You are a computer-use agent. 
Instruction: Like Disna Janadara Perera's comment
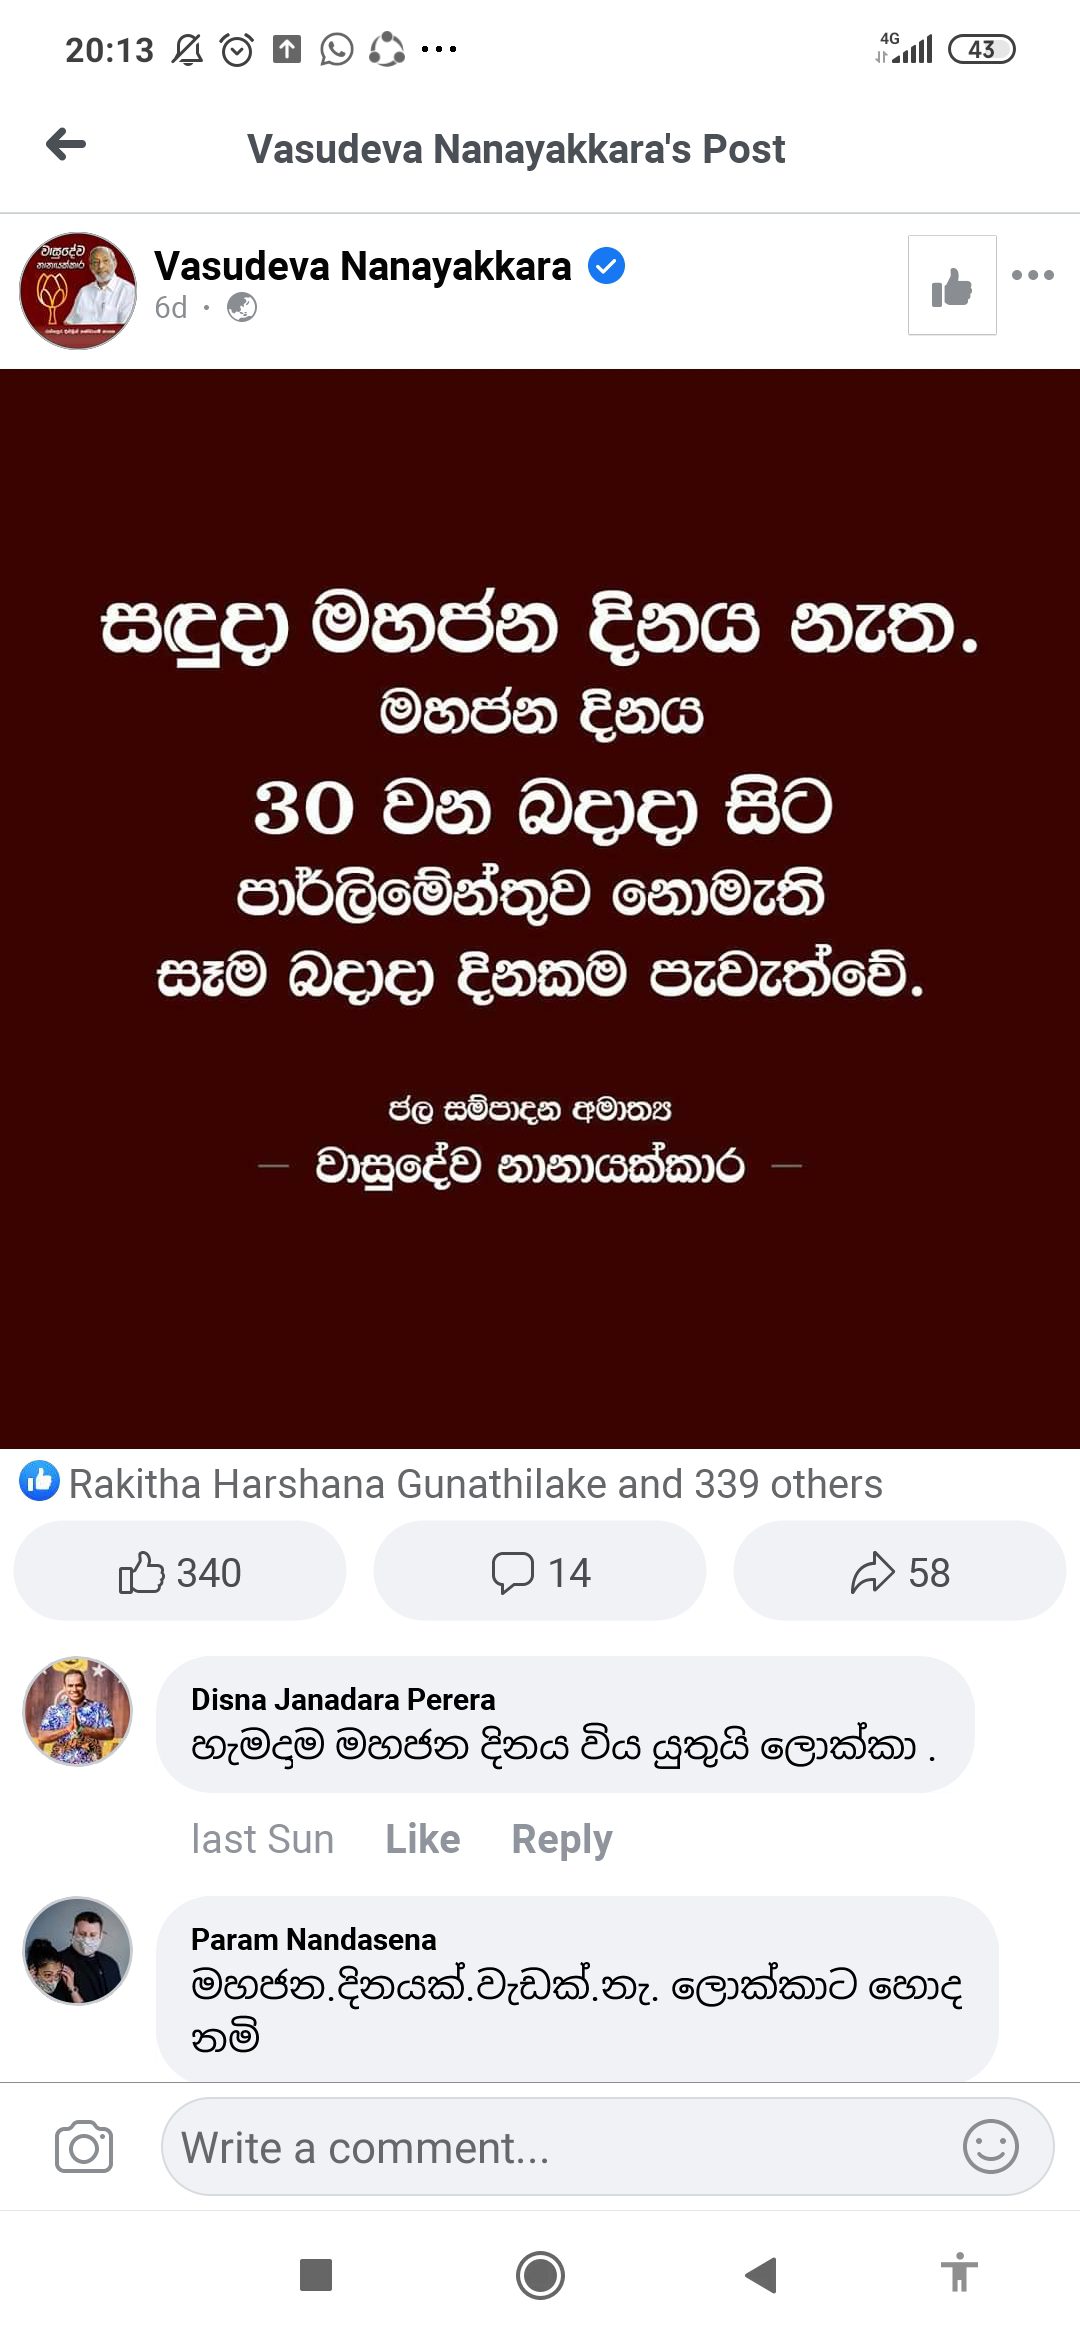click(423, 1839)
